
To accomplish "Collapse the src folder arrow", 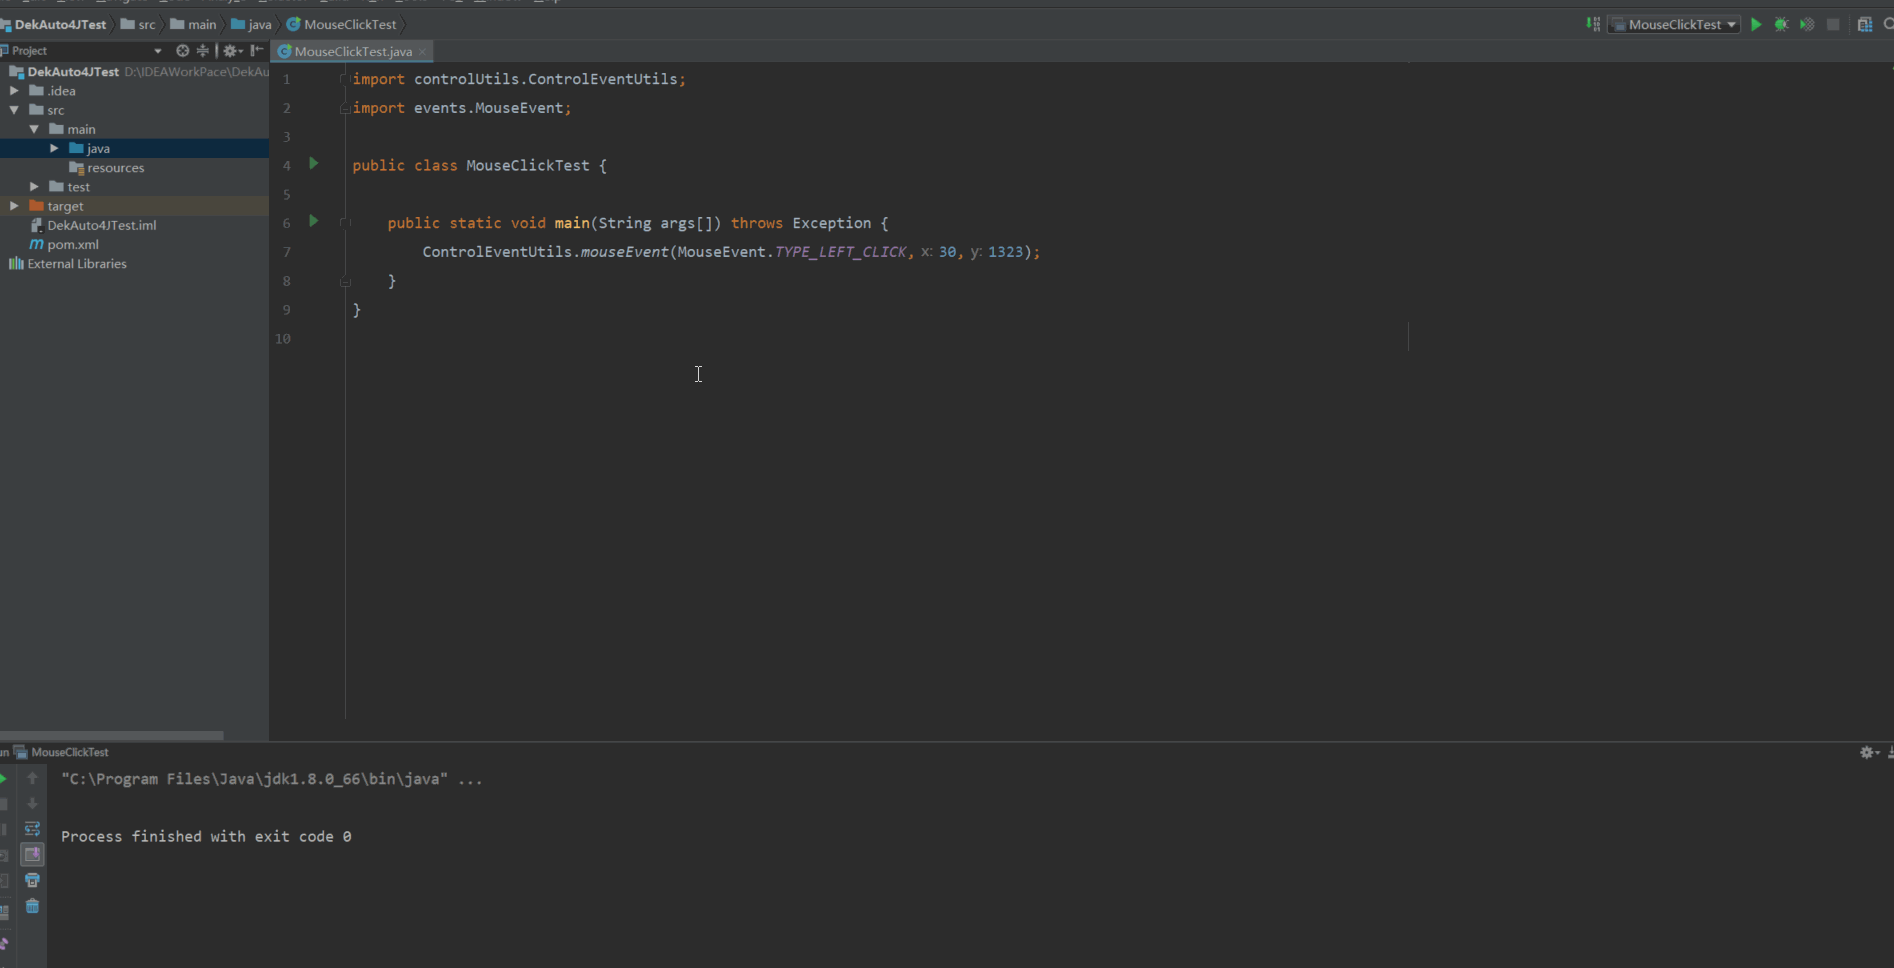I will (x=14, y=110).
